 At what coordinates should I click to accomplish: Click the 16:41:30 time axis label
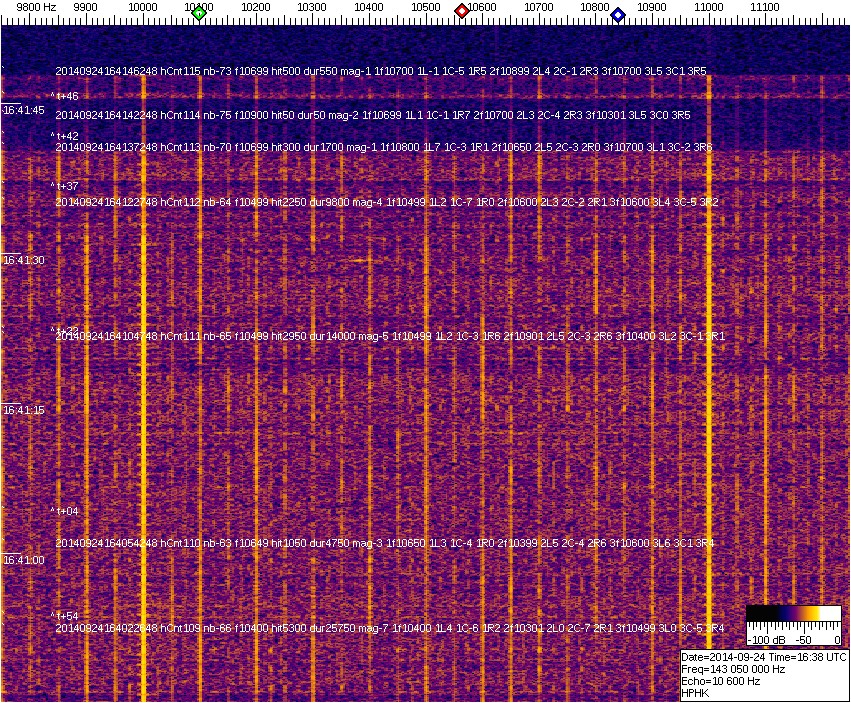(24, 260)
